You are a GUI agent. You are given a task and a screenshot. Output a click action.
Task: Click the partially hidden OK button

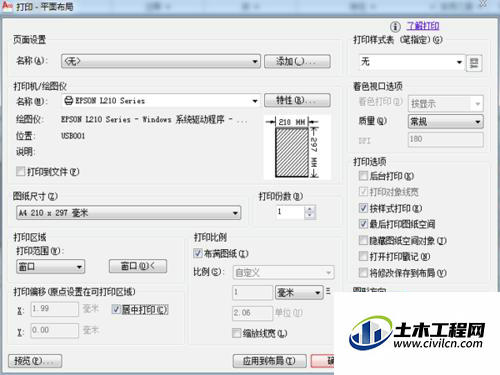323,361
